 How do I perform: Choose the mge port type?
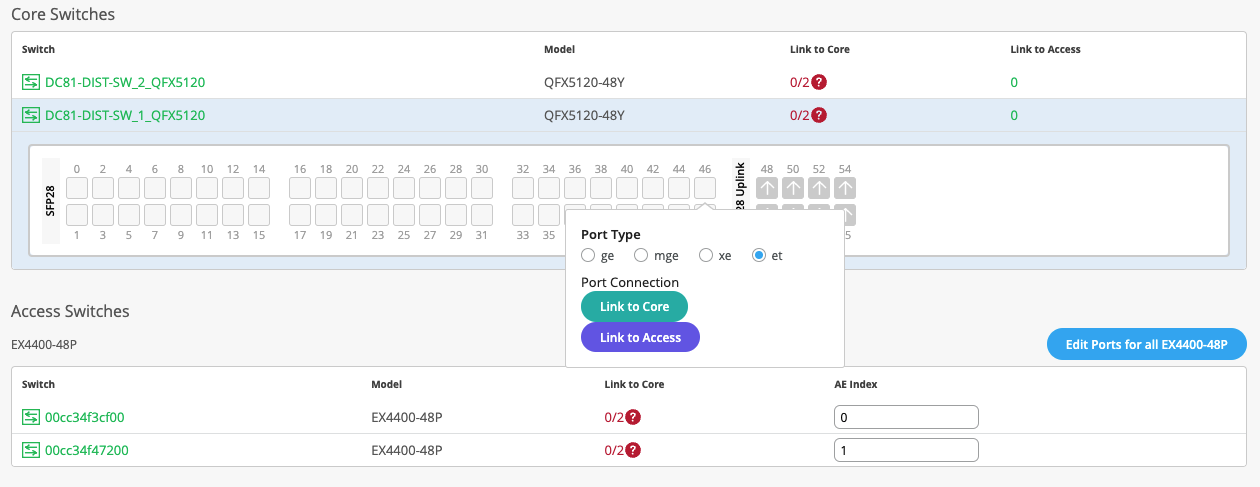642,255
